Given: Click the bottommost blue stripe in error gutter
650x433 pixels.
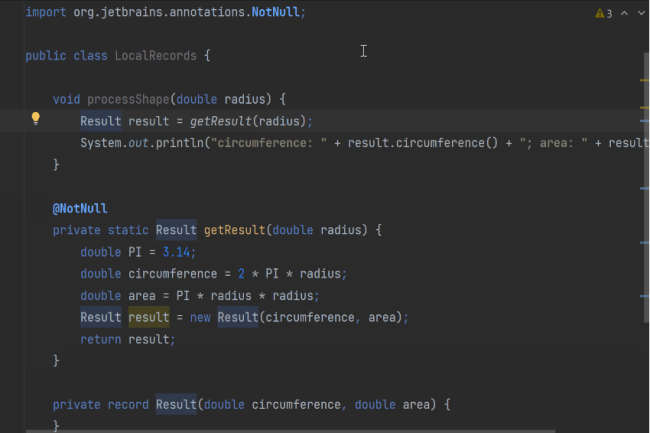Looking at the screenshot, I should (x=645, y=296).
